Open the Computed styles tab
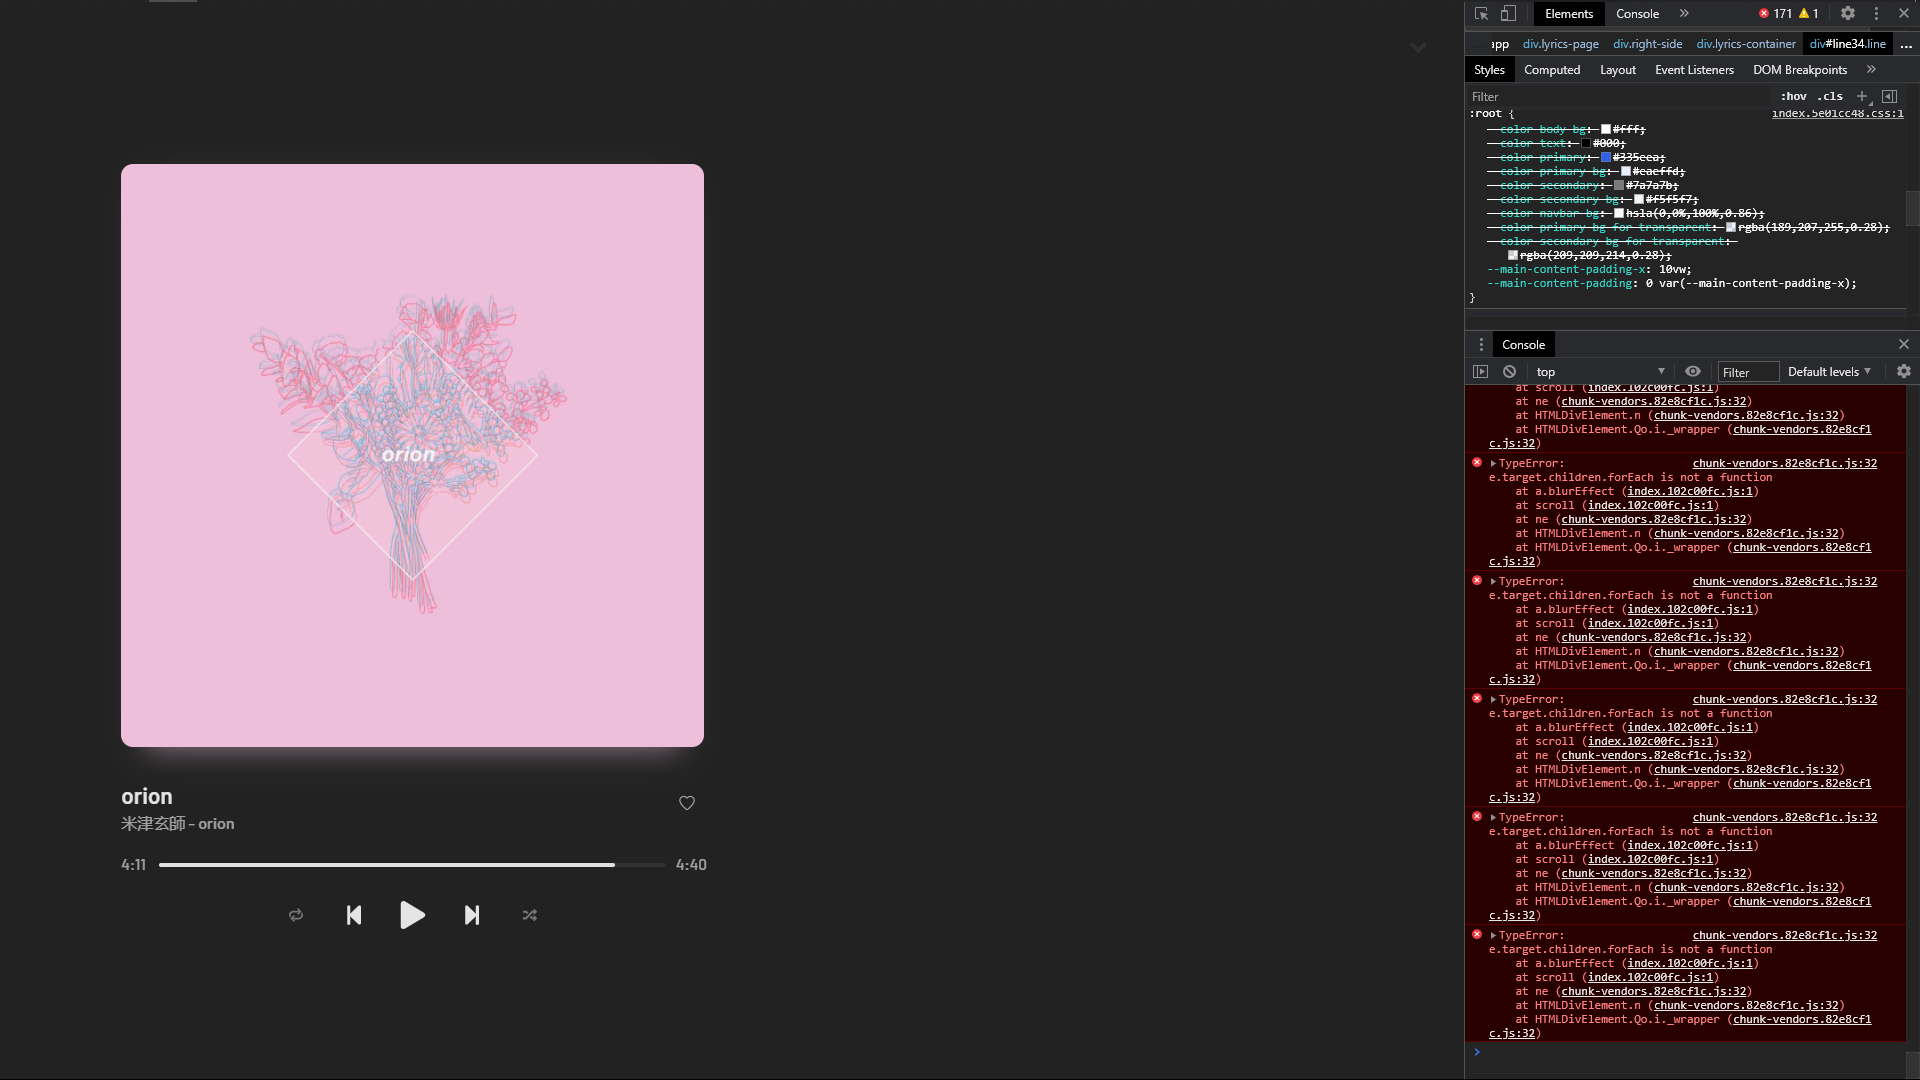Image resolution: width=1920 pixels, height=1080 pixels. 1552,70
